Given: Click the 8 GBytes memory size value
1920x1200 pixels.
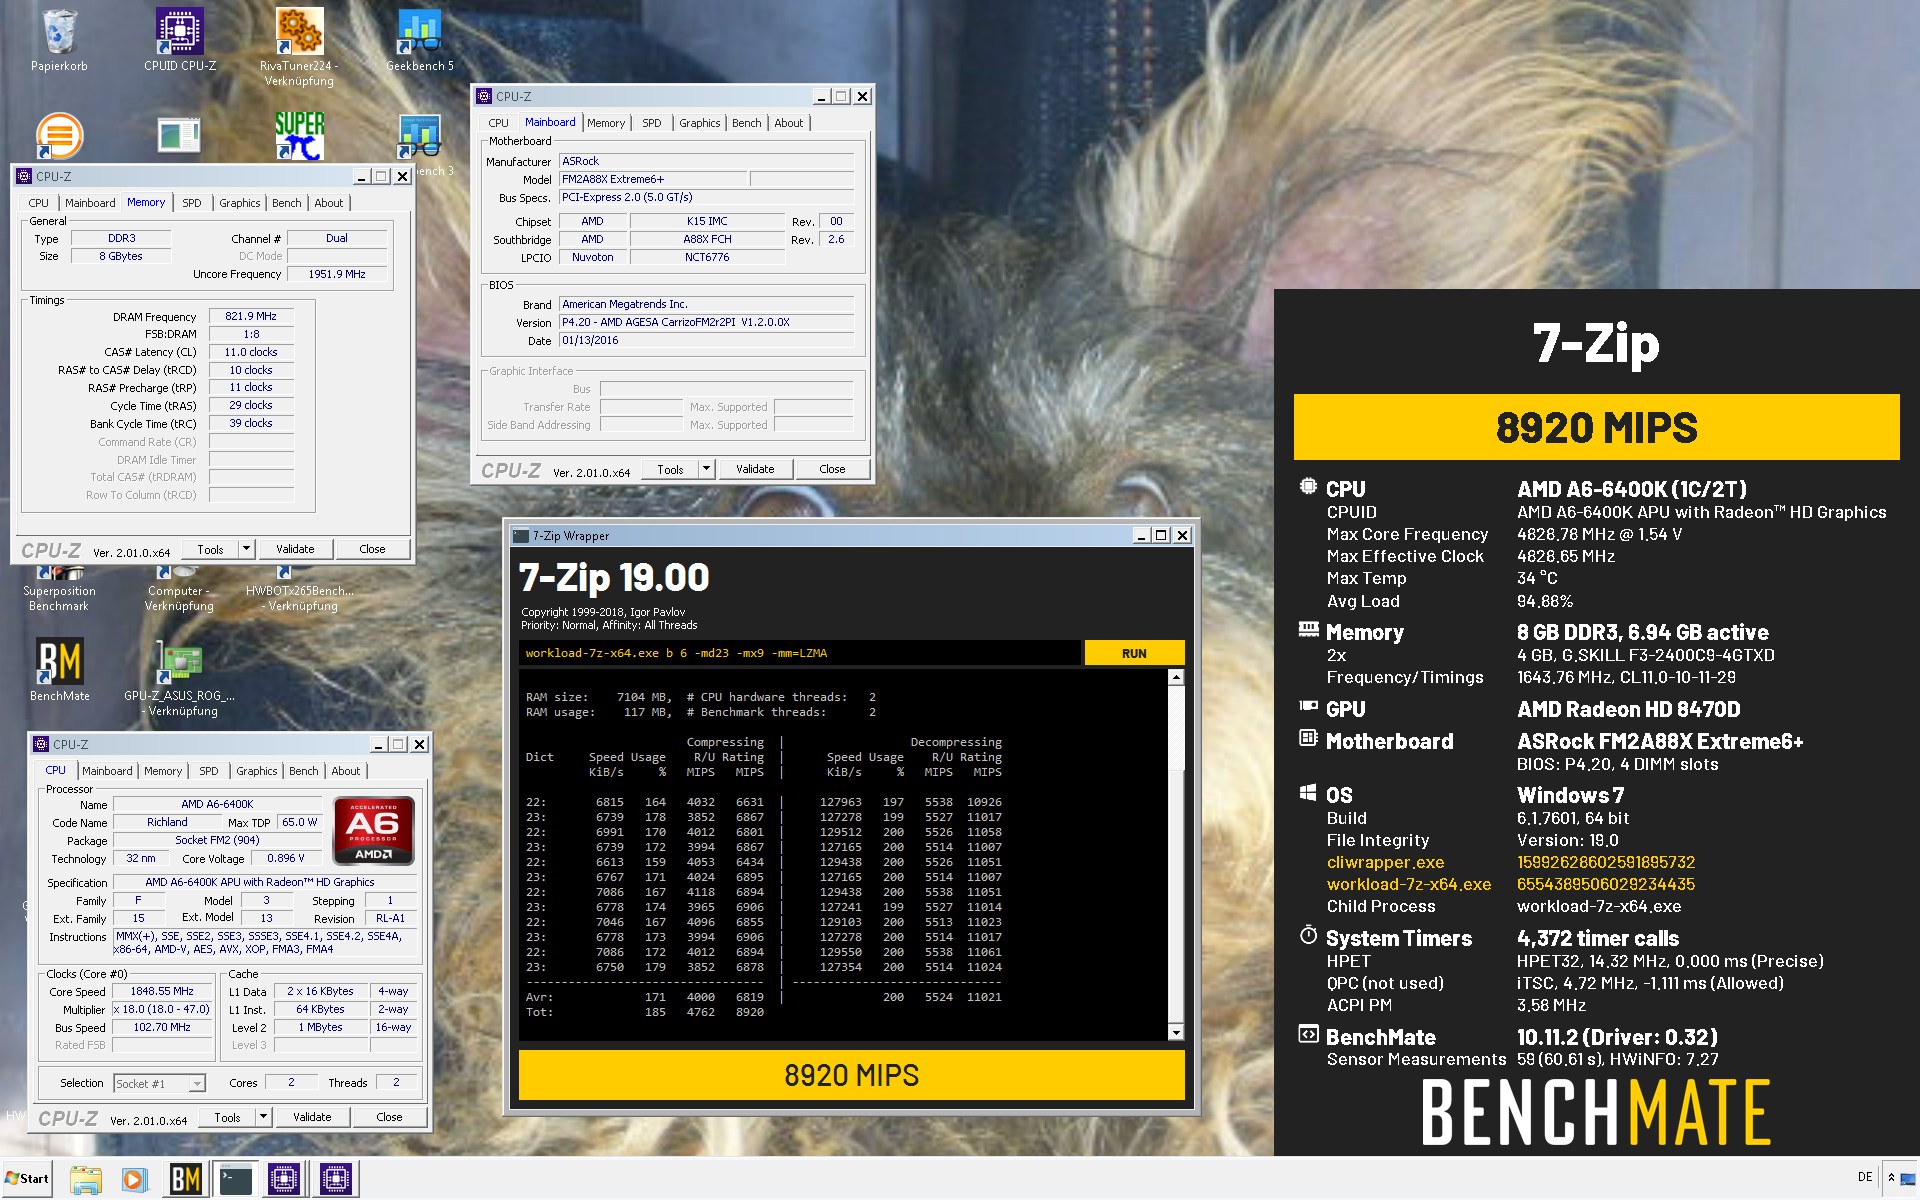Looking at the screenshot, I should (121, 256).
